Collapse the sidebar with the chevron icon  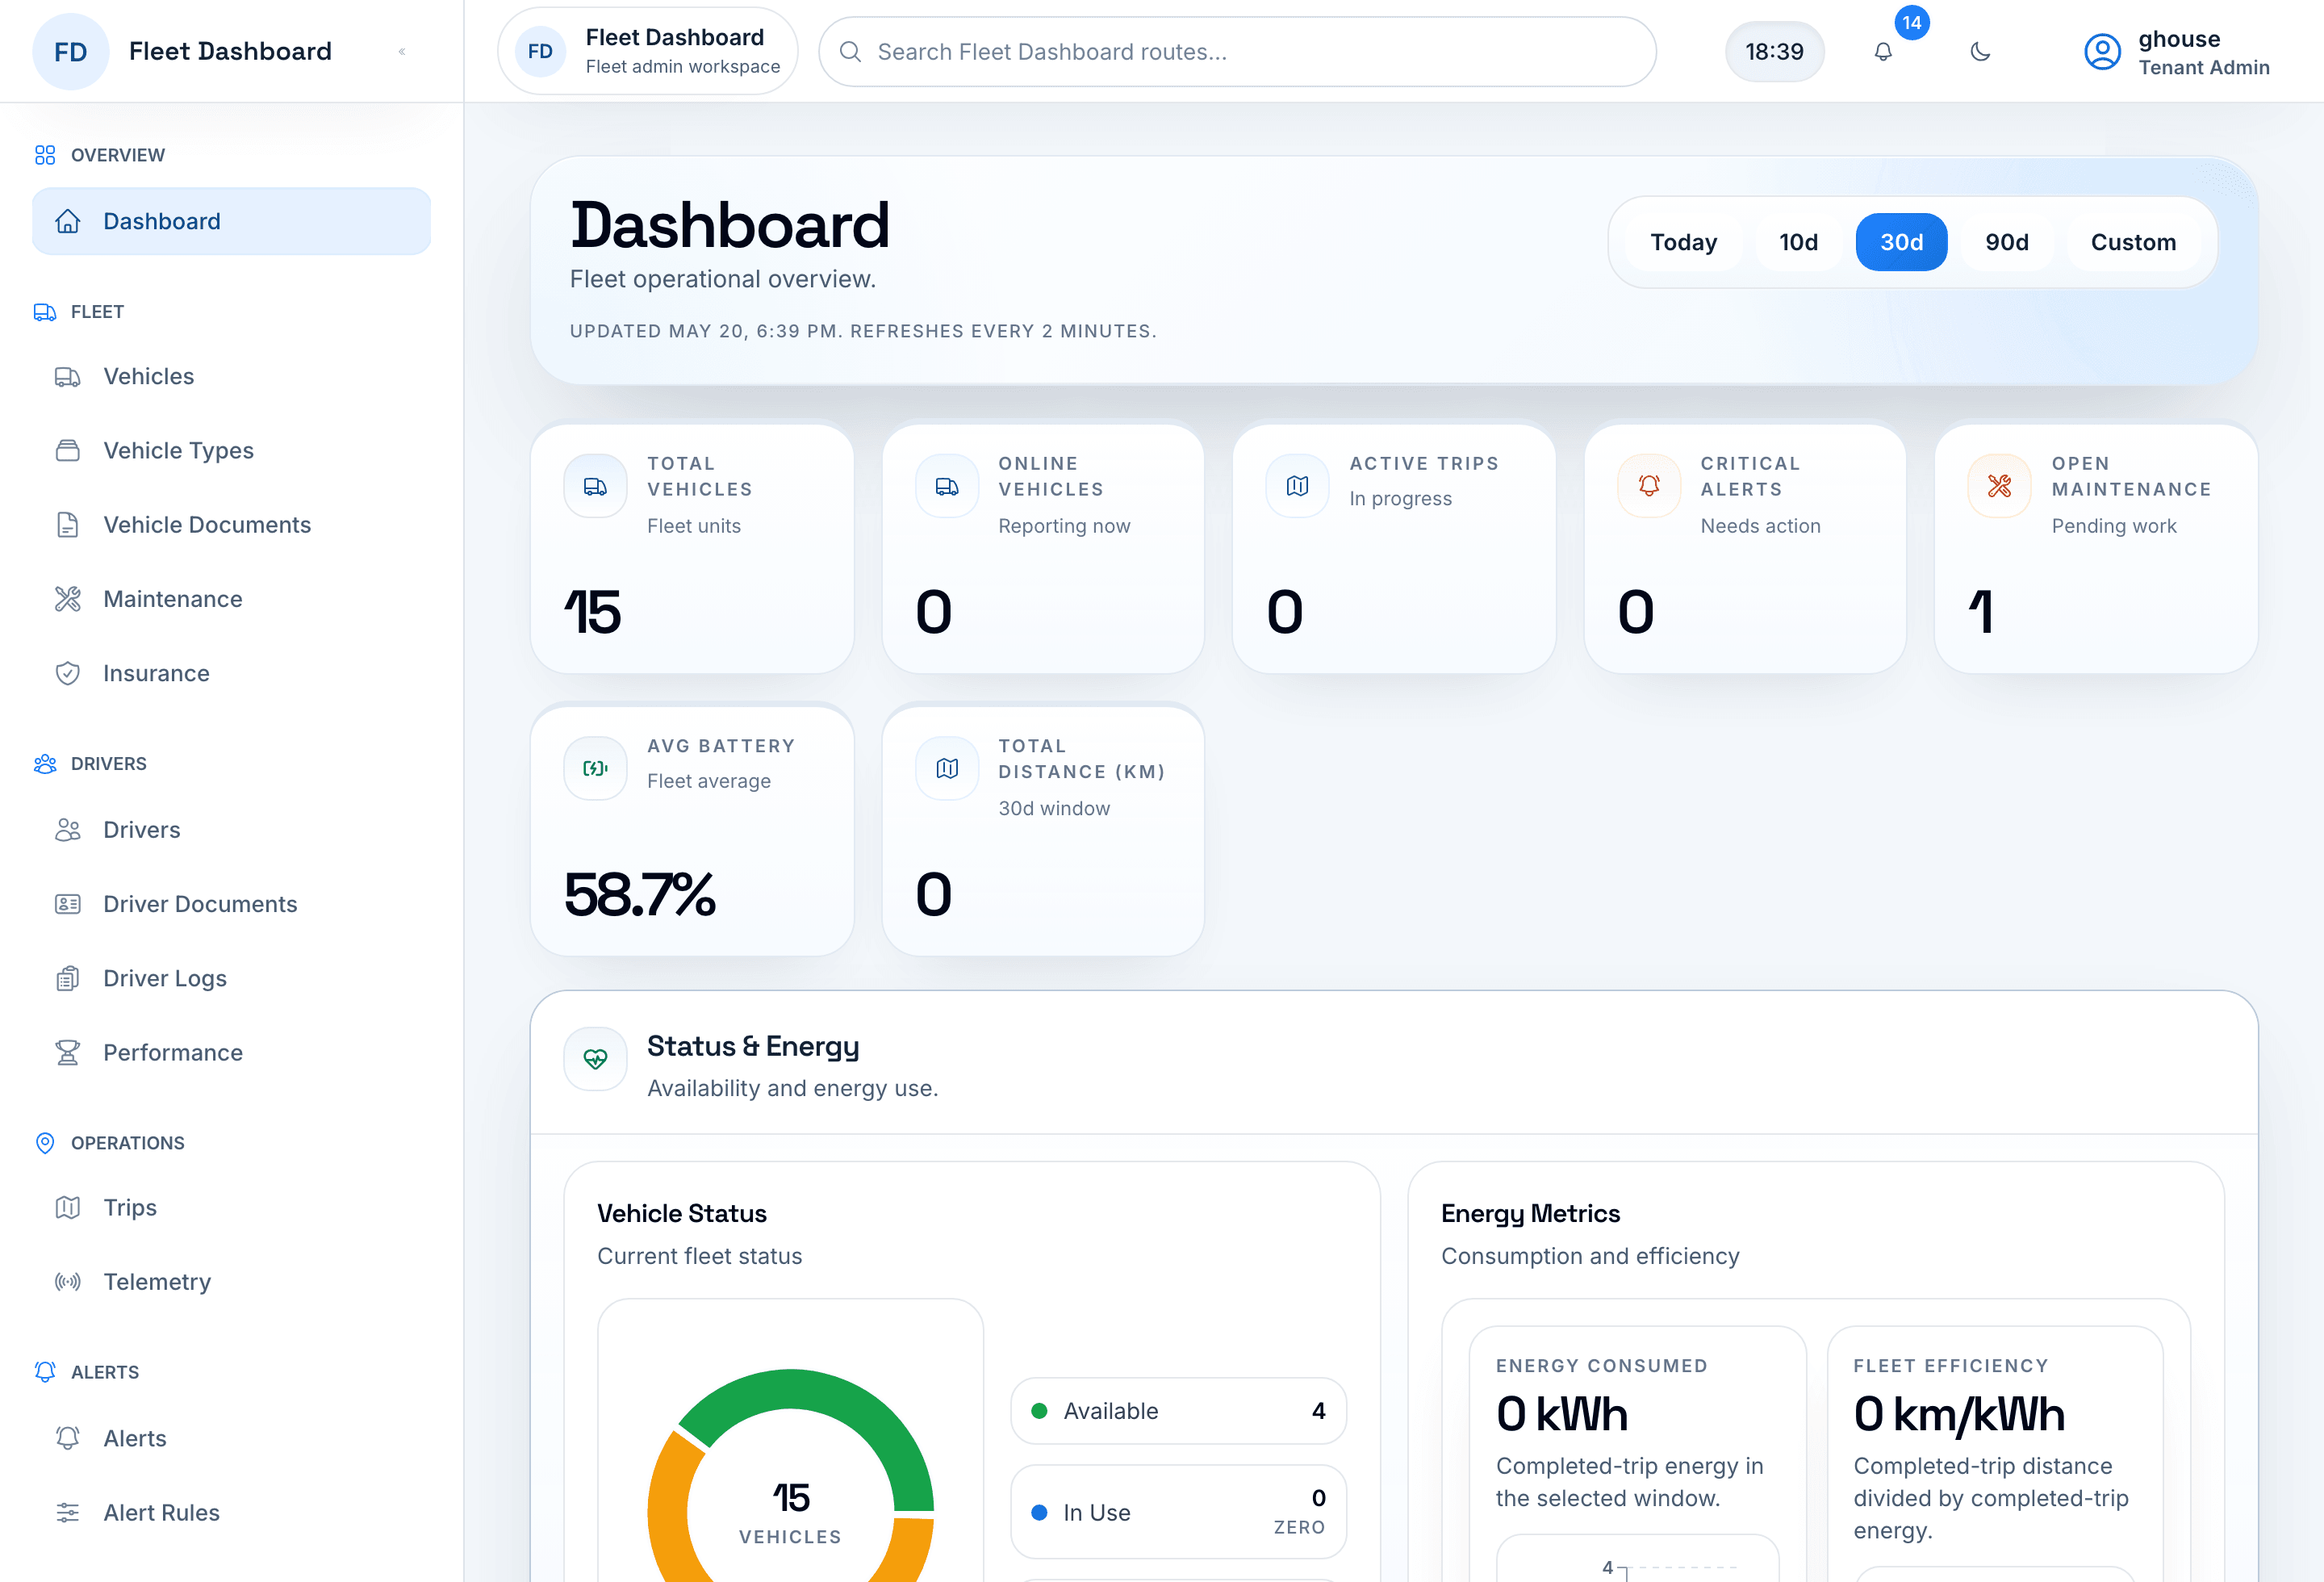[x=402, y=52]
